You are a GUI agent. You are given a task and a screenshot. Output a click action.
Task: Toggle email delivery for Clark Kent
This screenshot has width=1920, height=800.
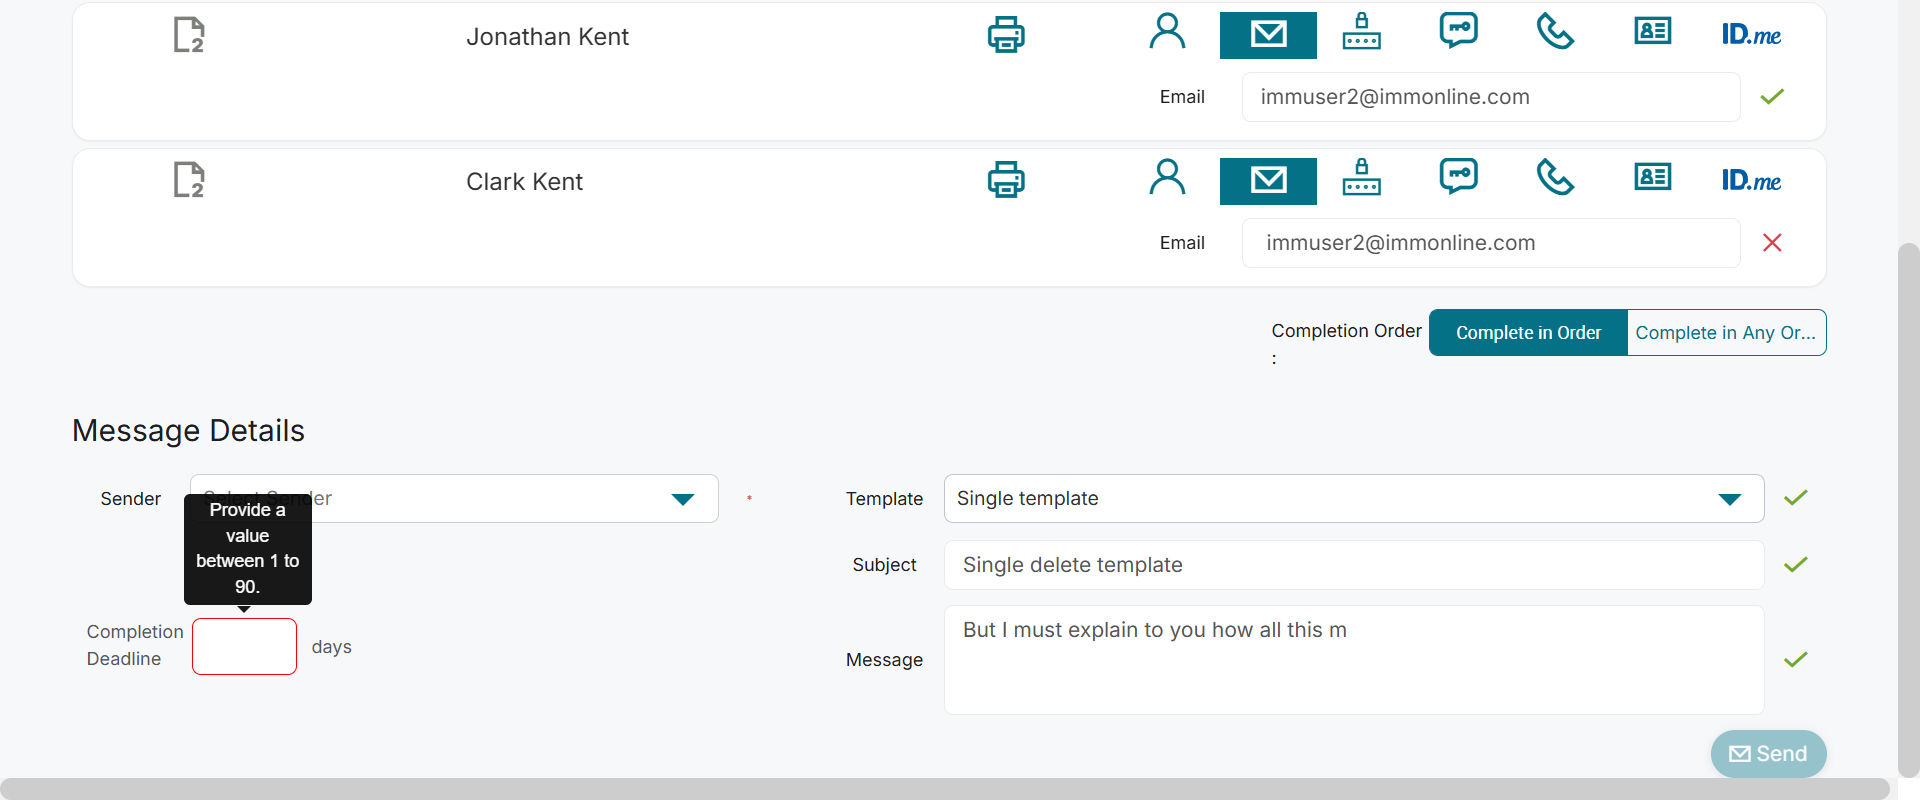(x=1268, y=181)
